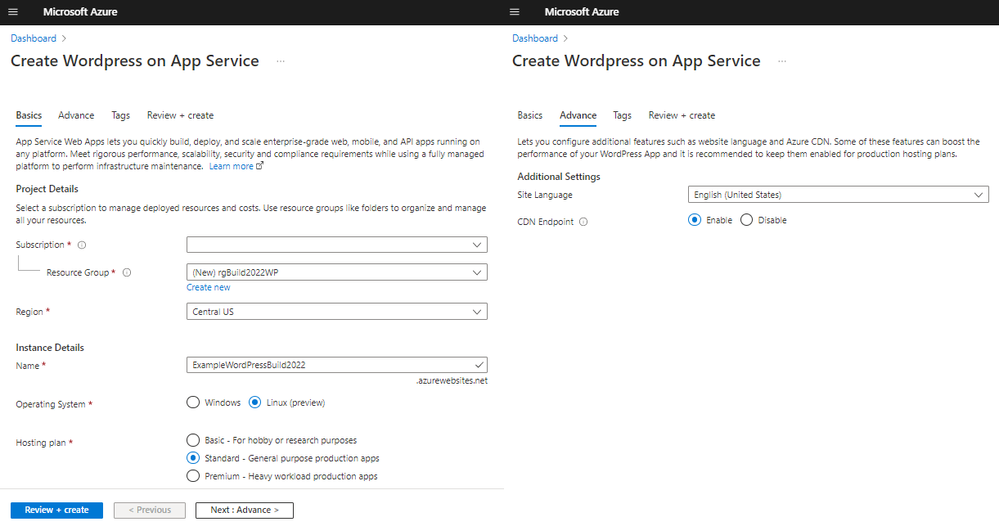
Task: Open the Subscription dropdown
Action: pos(337,245)
